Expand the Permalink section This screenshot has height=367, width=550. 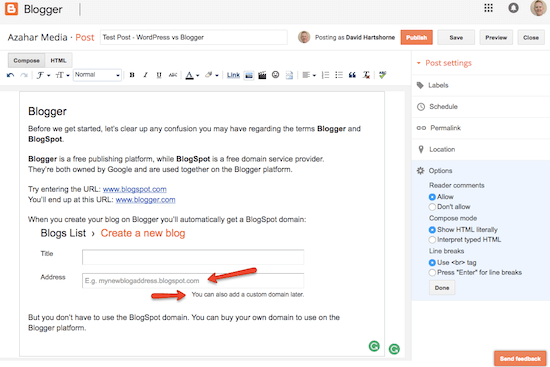(x=481, y=128)
